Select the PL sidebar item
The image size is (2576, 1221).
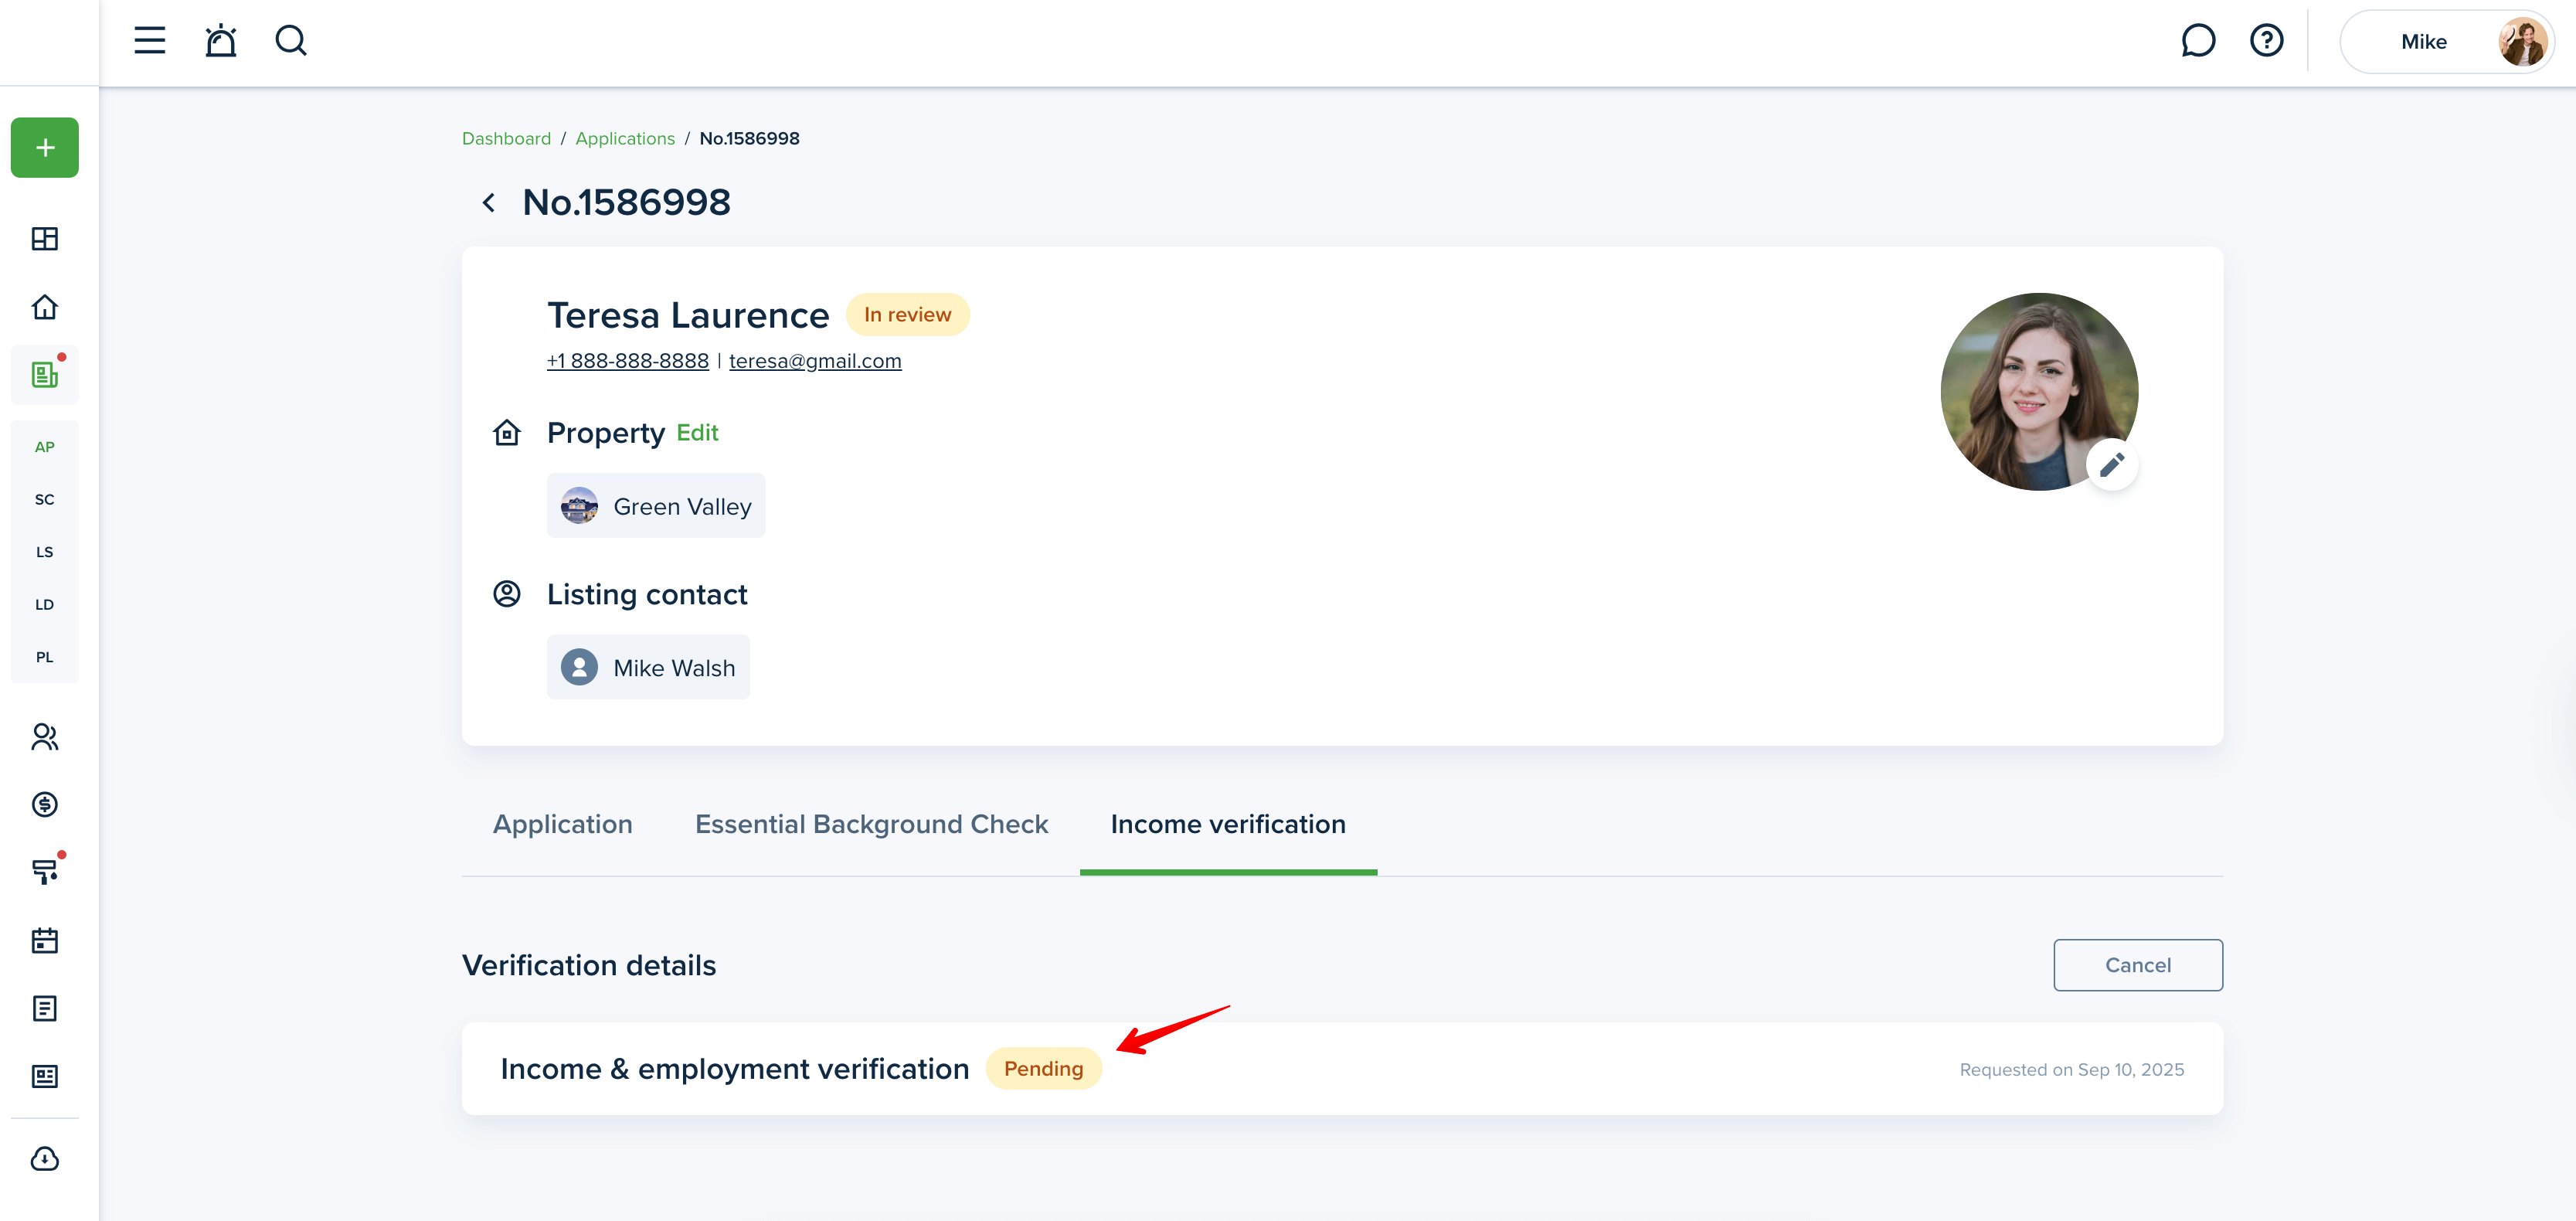(45, 657)
